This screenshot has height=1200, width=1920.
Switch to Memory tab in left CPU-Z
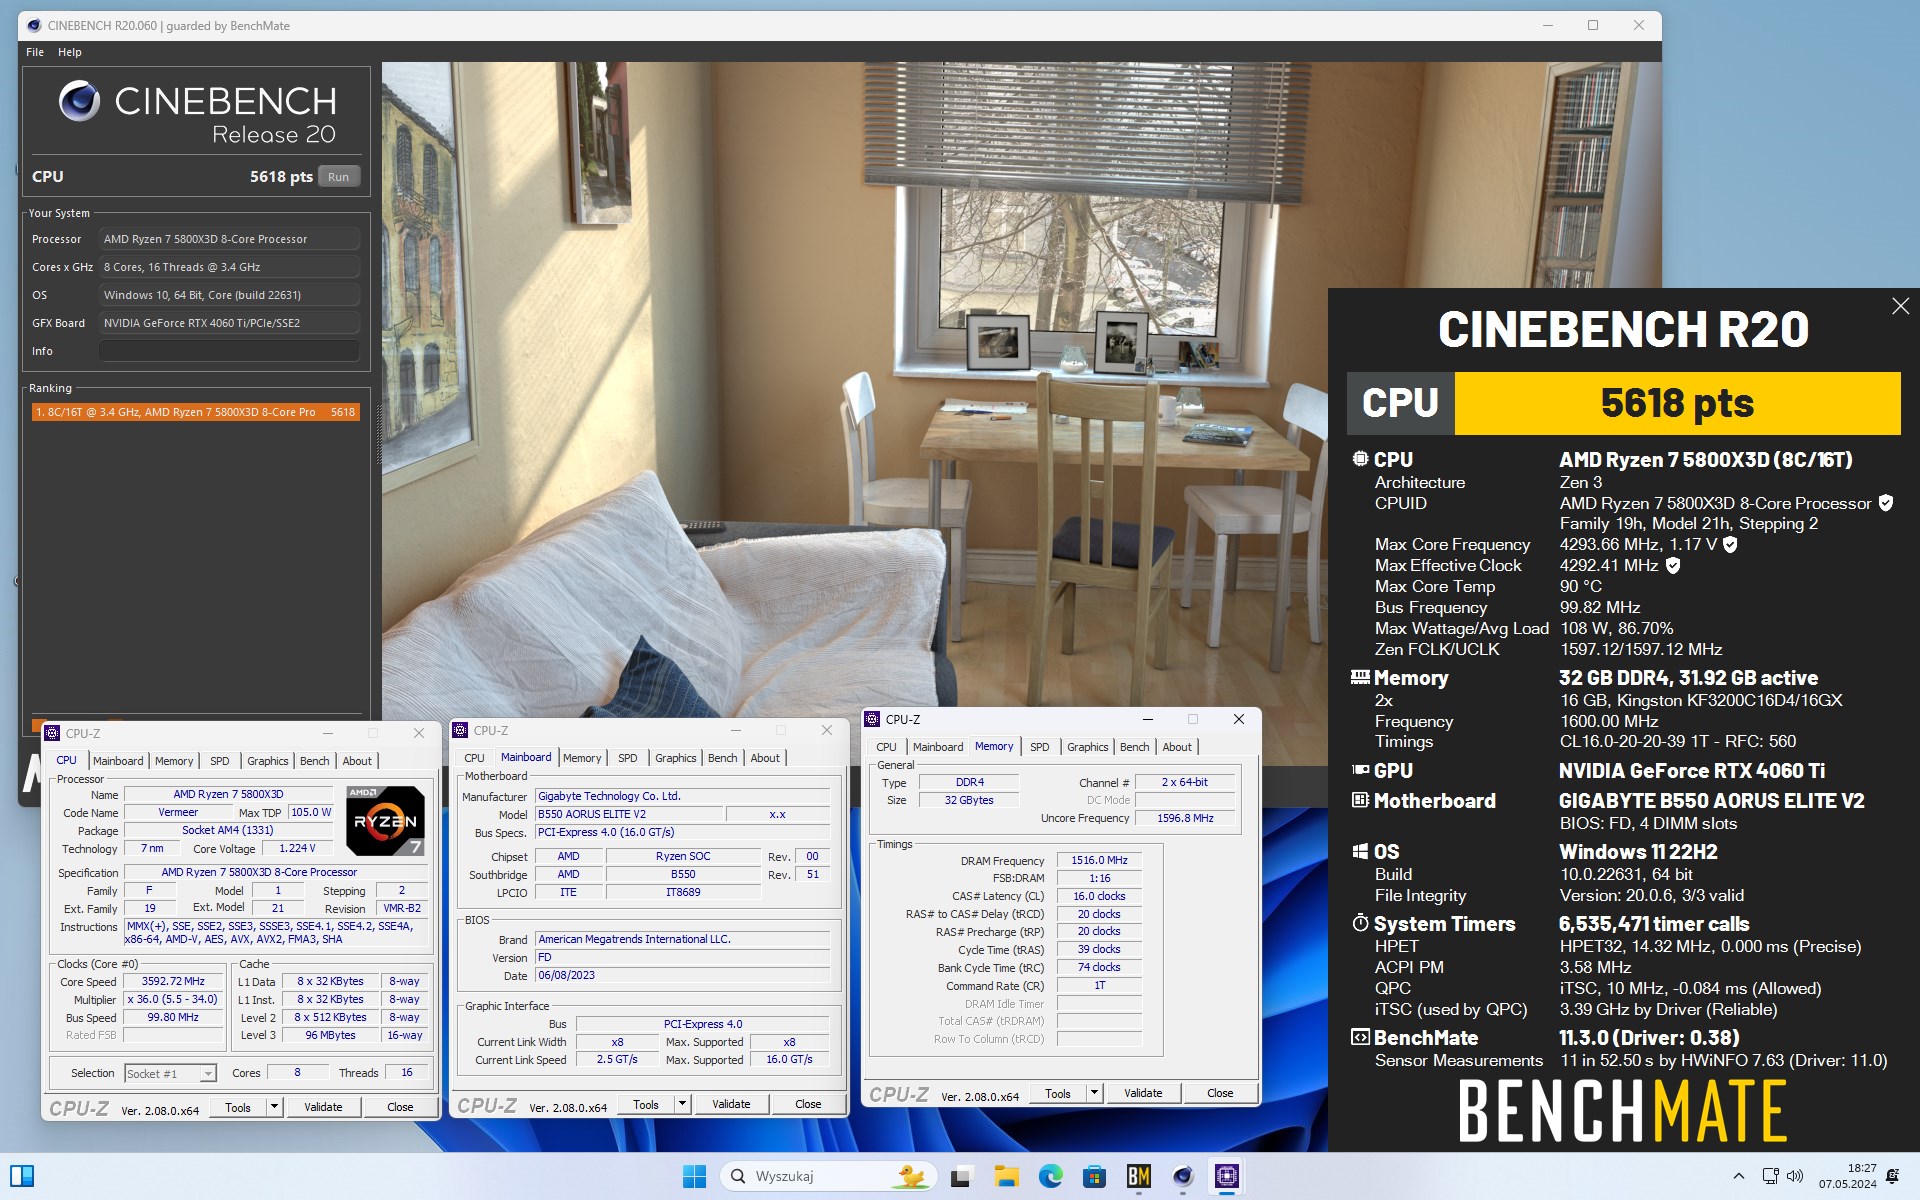[174, 761]
